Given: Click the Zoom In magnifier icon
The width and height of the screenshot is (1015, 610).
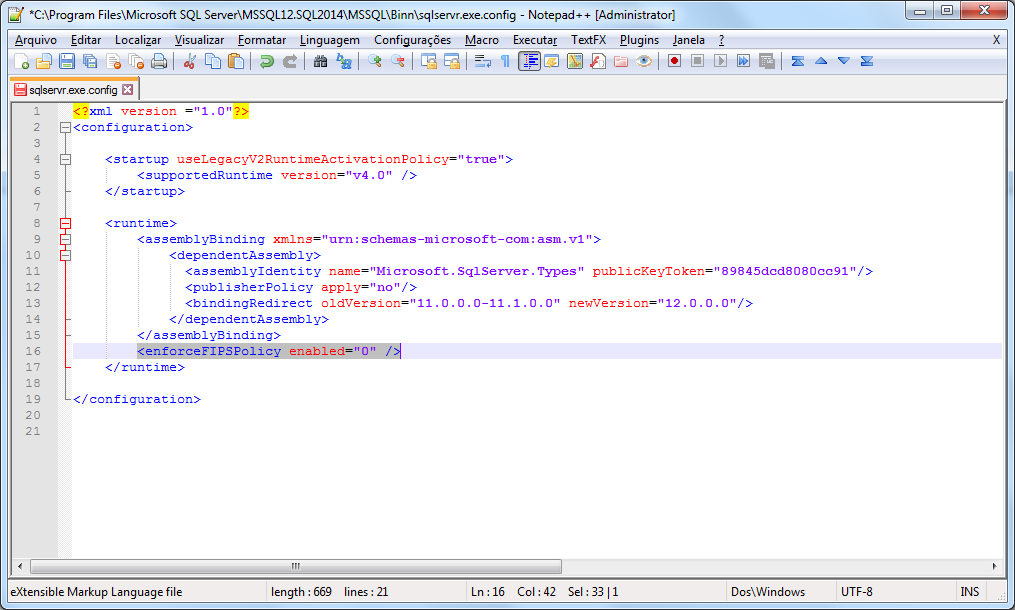Looking at the screenshot, I should [x=374, y=62].
